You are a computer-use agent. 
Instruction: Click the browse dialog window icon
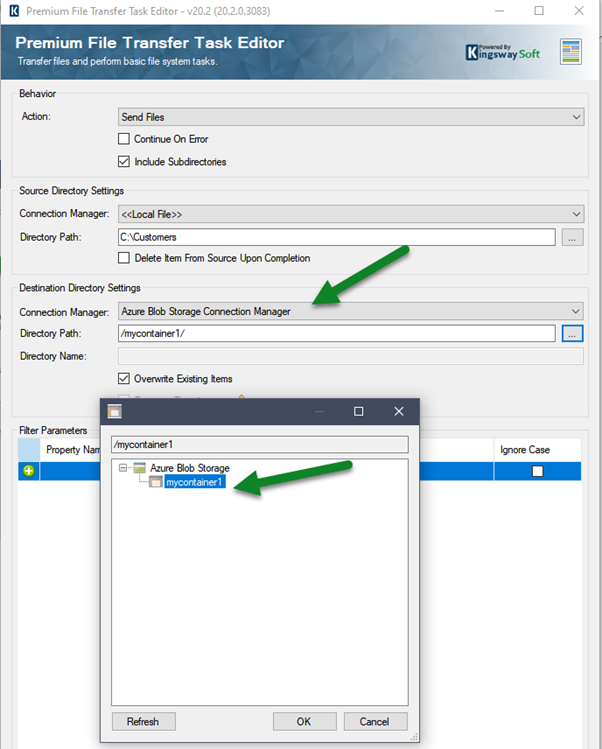pos(114,411)
